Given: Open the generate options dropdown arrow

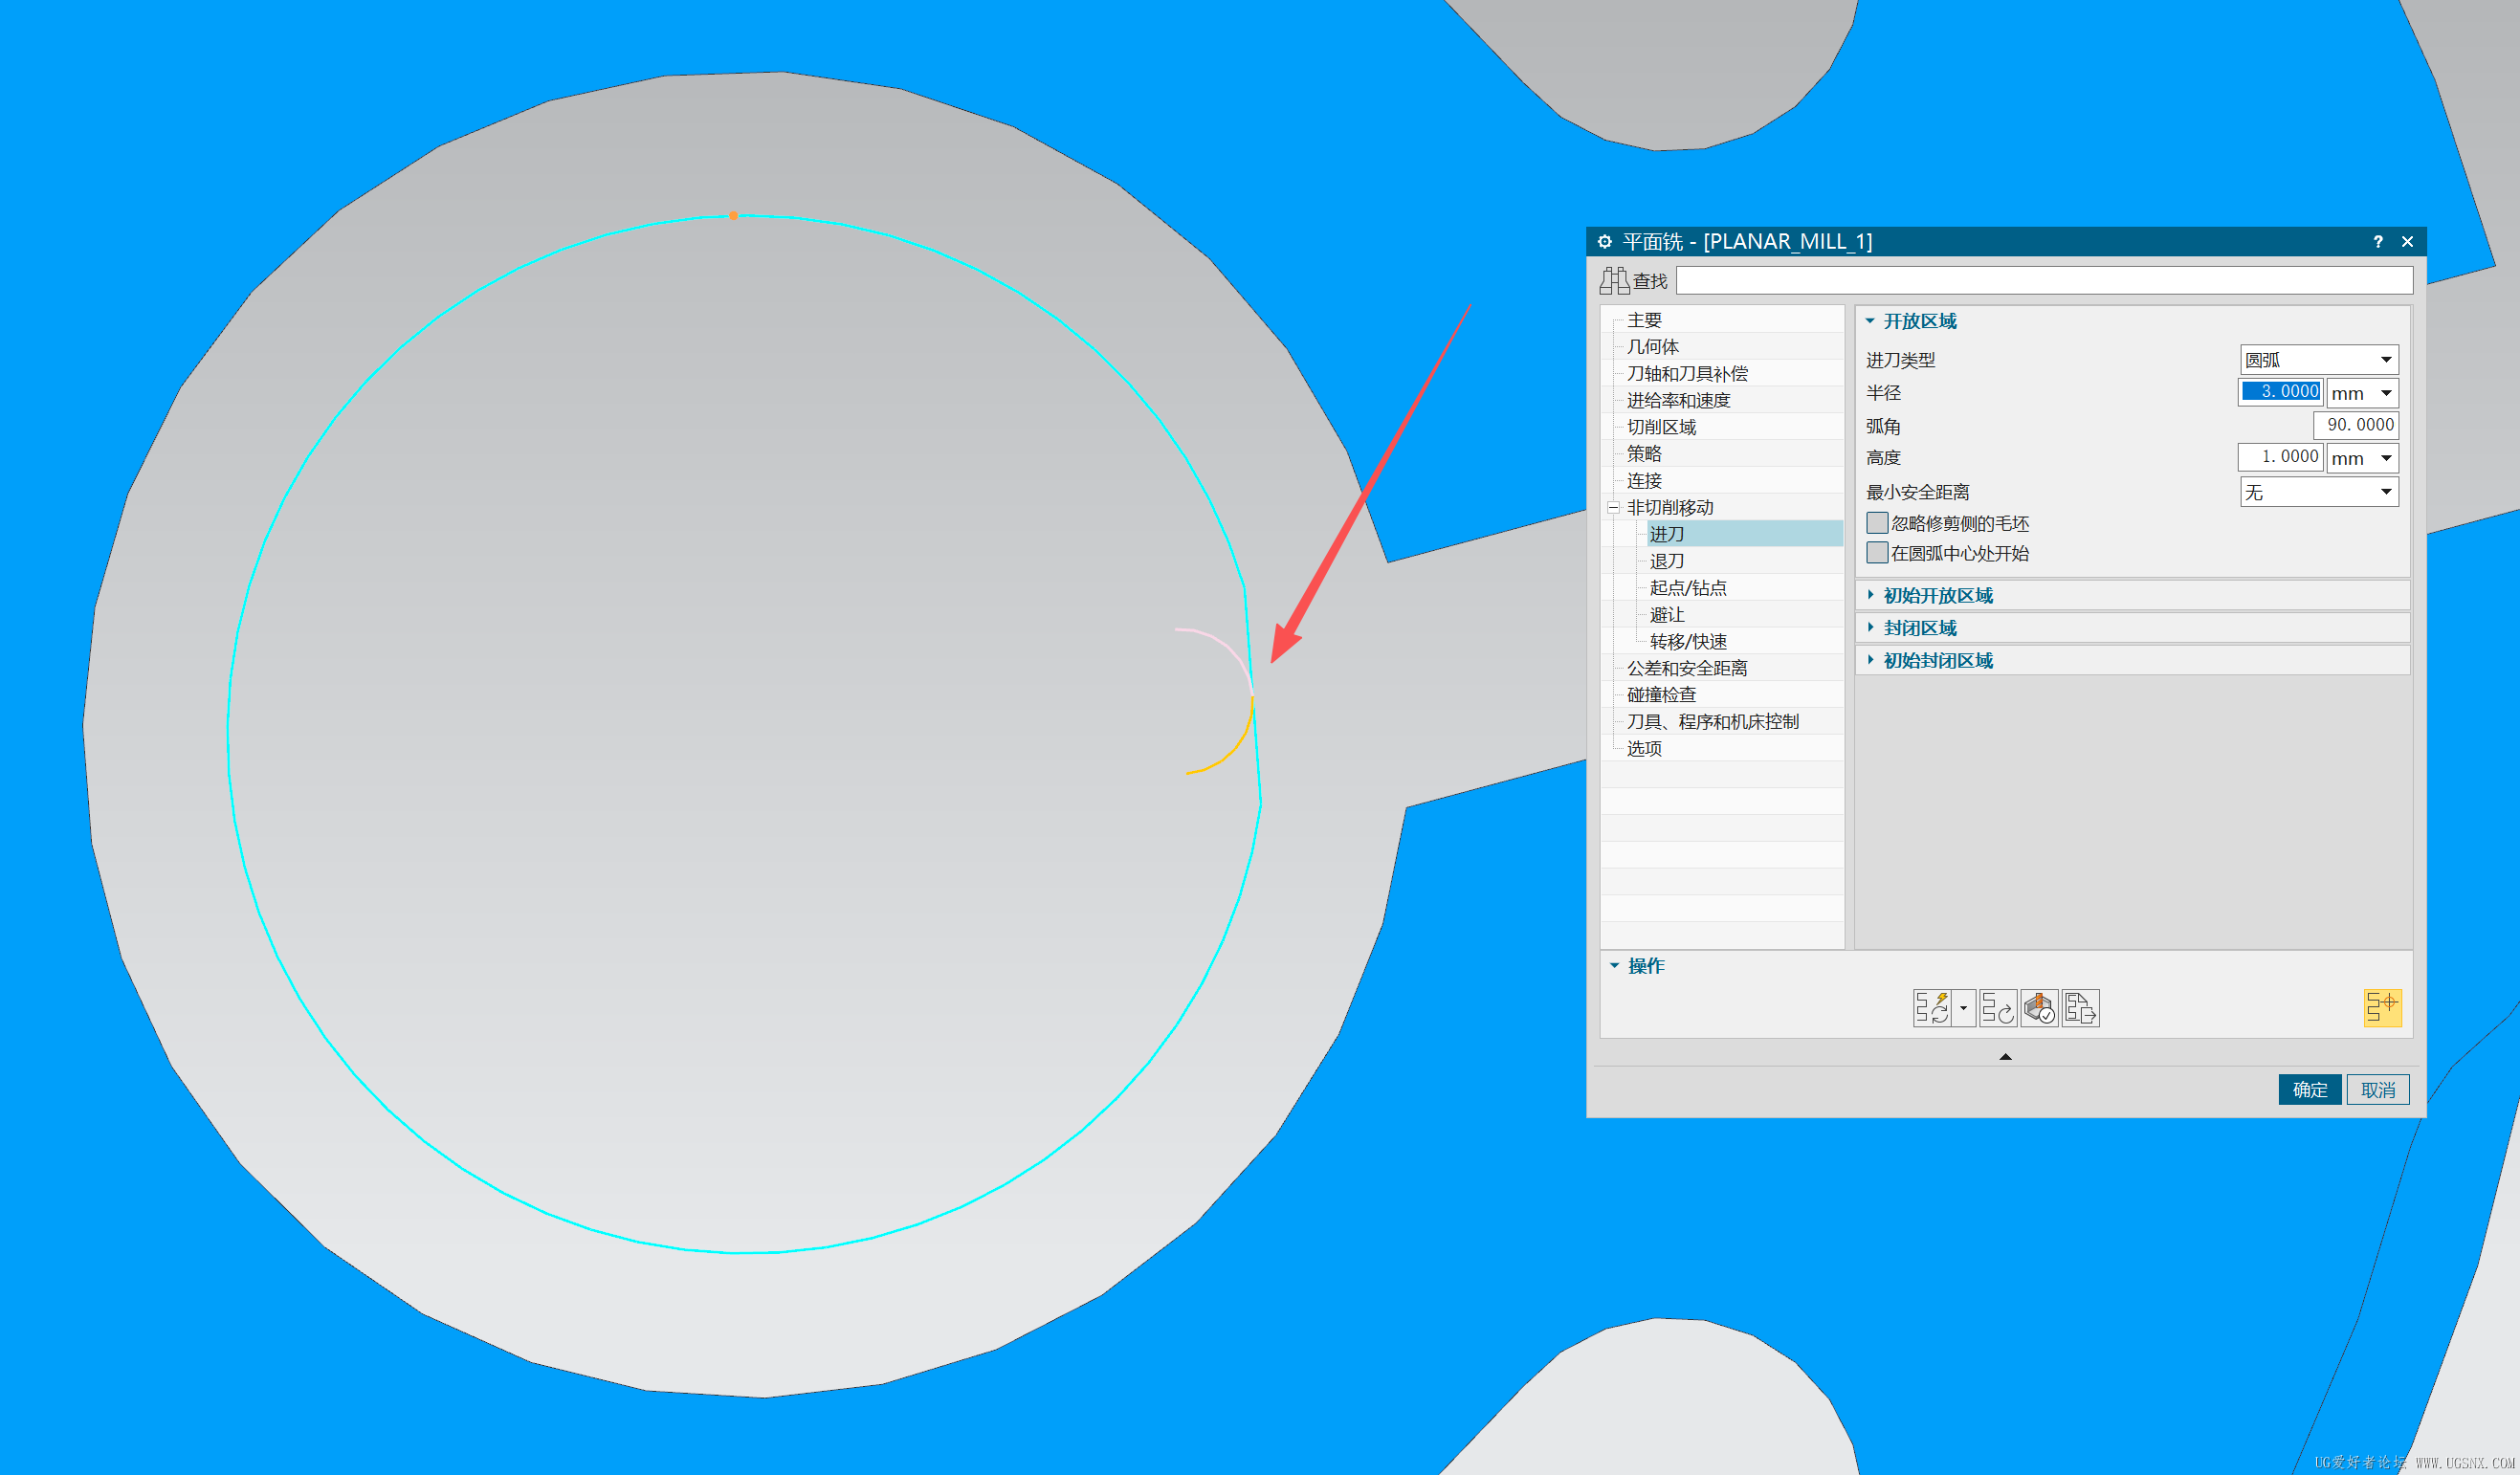Looking at the screenshot, I should tap(1963, 1008).
